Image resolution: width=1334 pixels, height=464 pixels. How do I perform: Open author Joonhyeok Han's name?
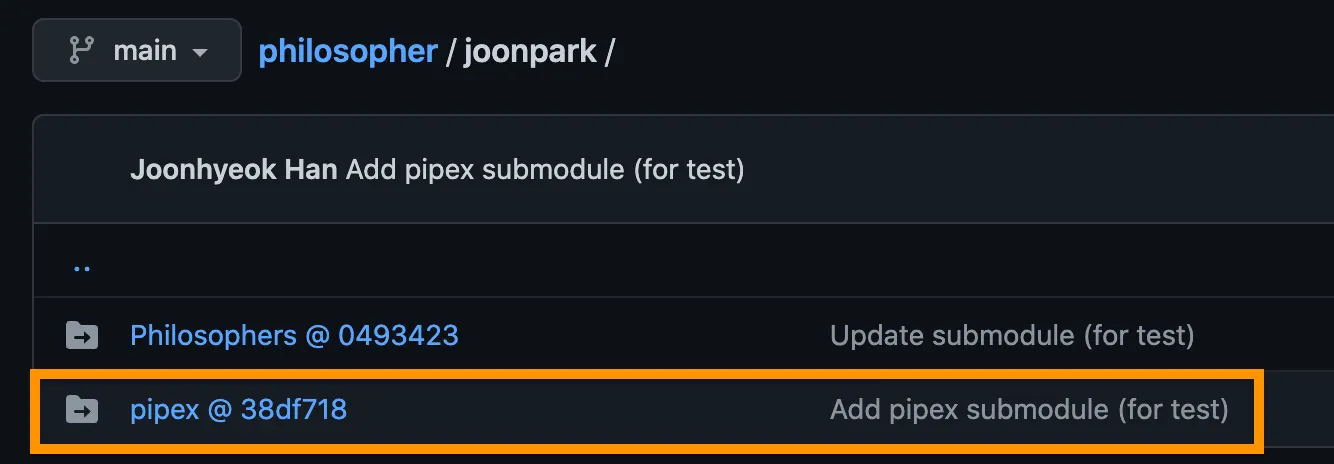point(235,170)
